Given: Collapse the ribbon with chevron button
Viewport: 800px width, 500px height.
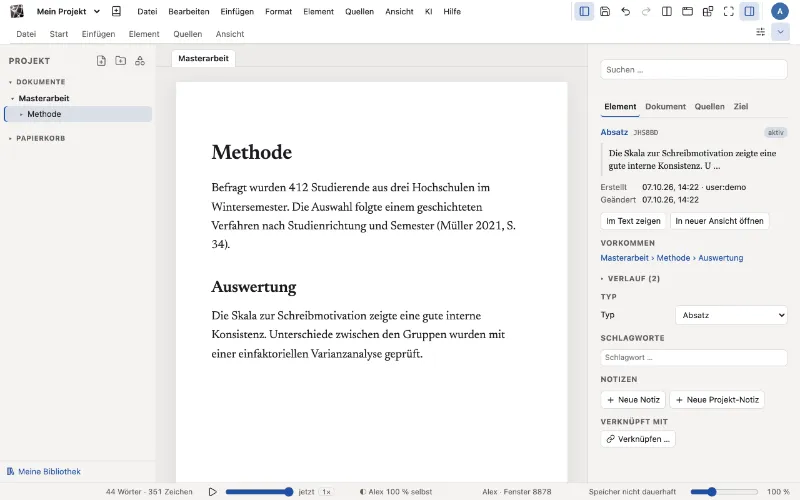Looking at the screenshot, I should coord(780,32).
